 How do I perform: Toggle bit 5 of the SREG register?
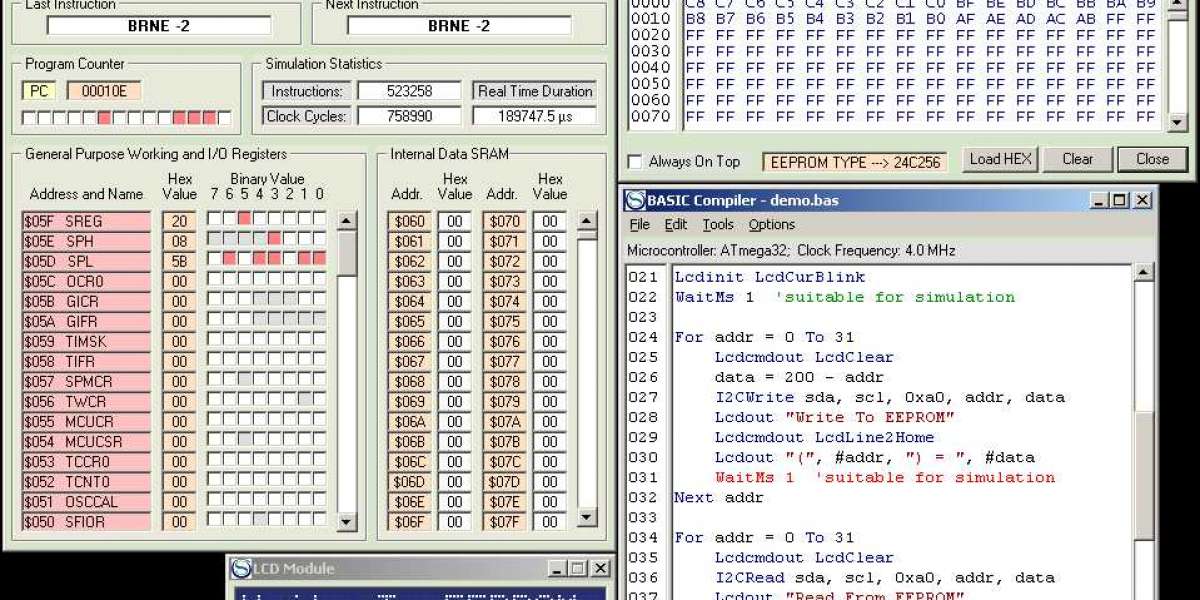point(244,219)
